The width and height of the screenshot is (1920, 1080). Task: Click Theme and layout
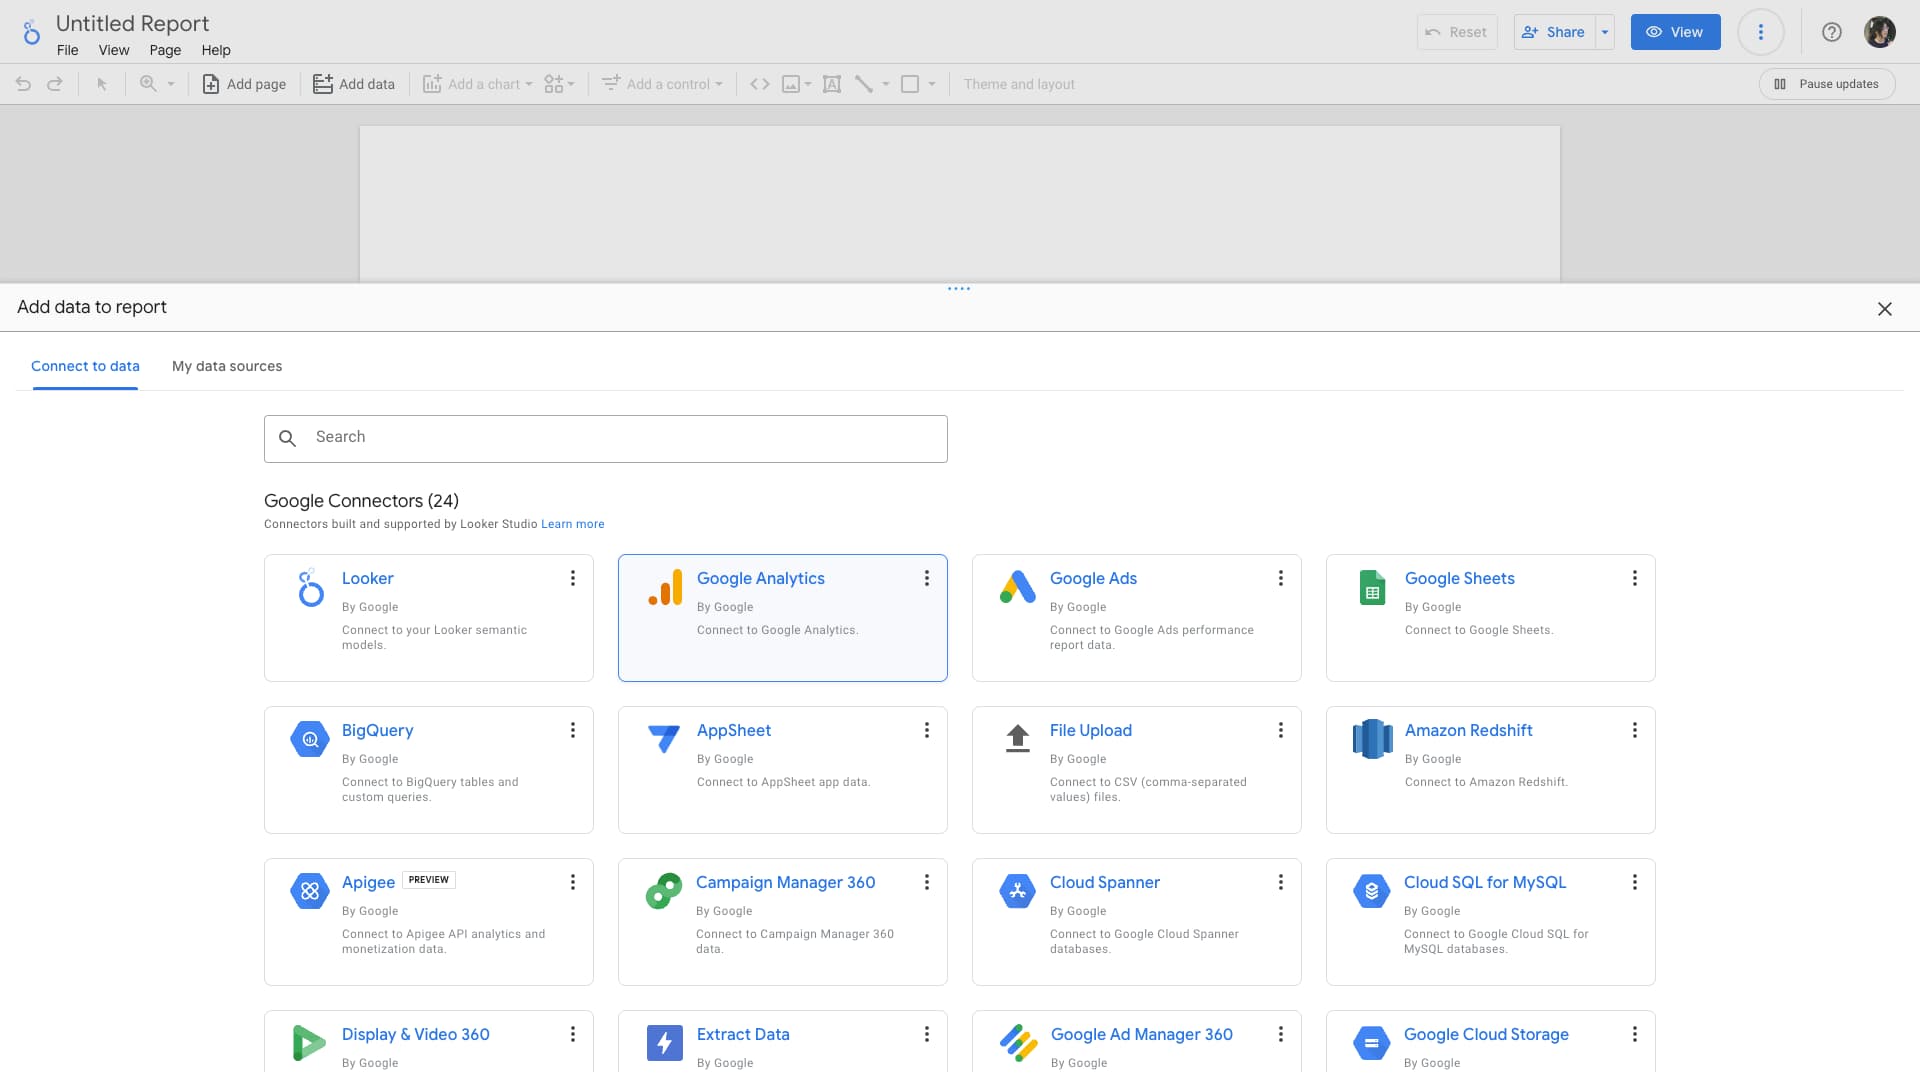1019,84
